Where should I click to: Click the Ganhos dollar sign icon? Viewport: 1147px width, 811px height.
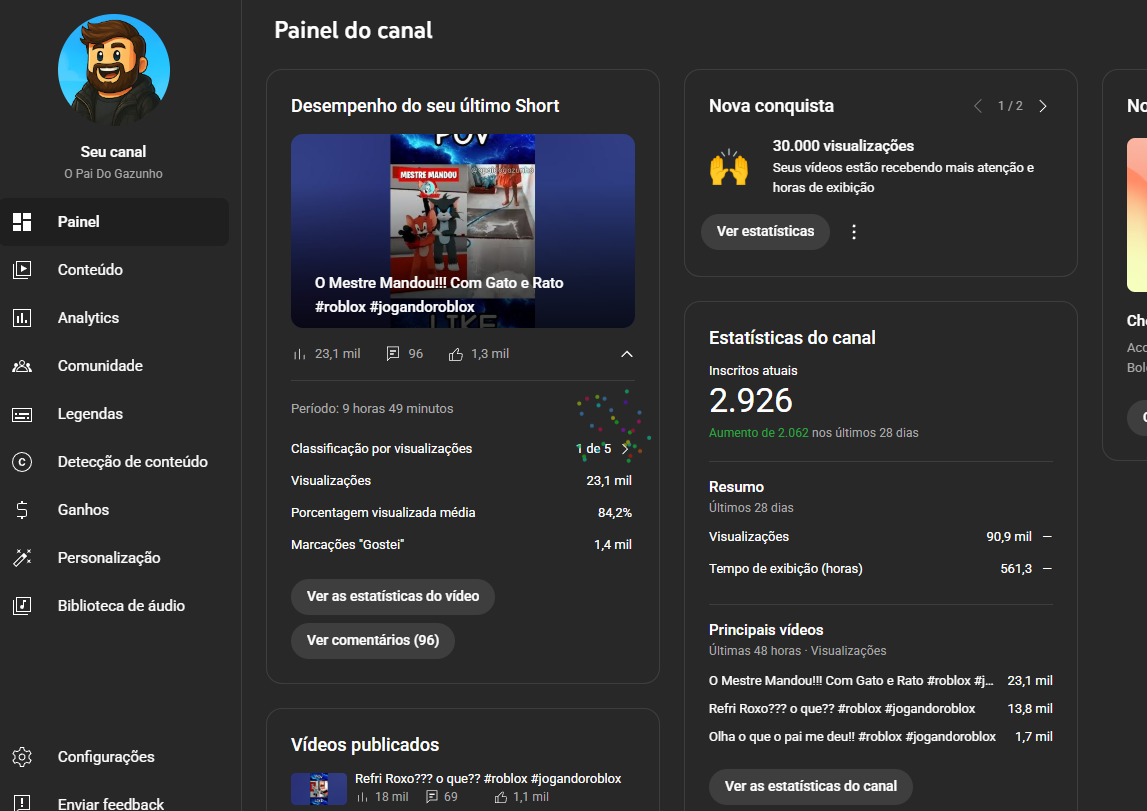click(x=22, y=510)
